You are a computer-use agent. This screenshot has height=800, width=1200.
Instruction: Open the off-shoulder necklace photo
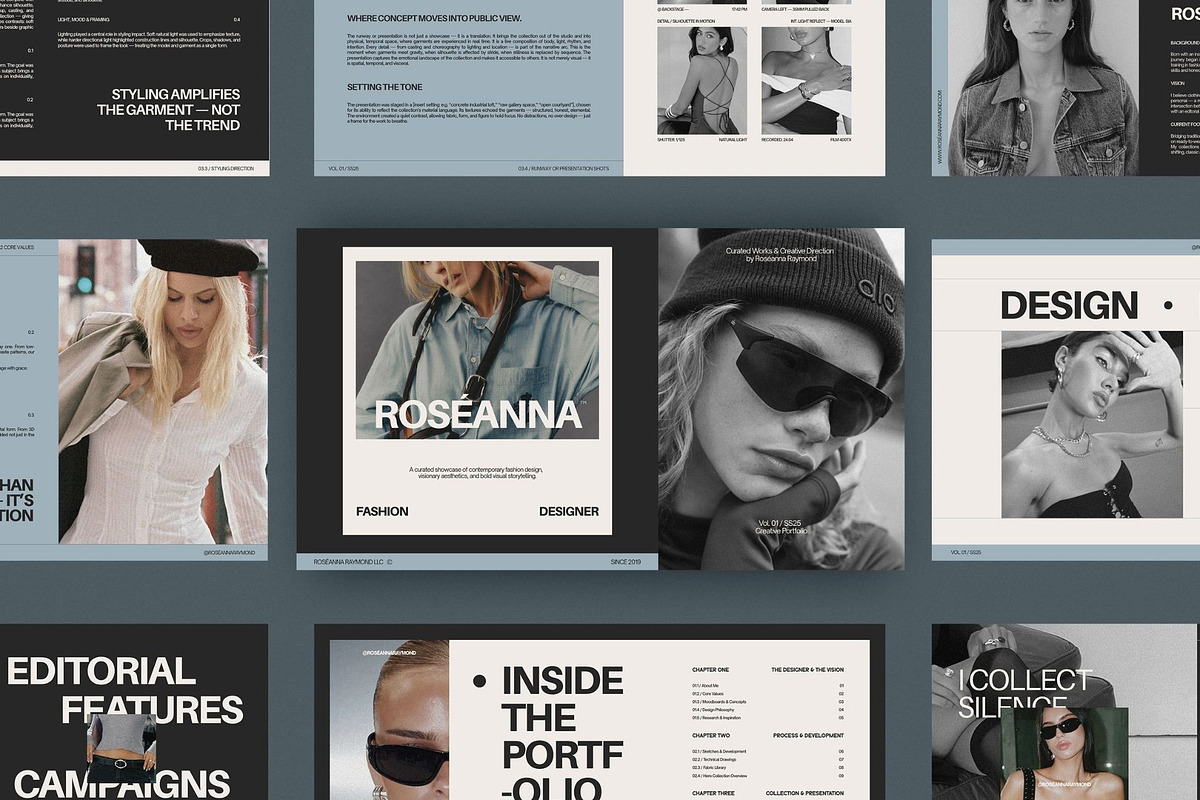pos(806,81)
